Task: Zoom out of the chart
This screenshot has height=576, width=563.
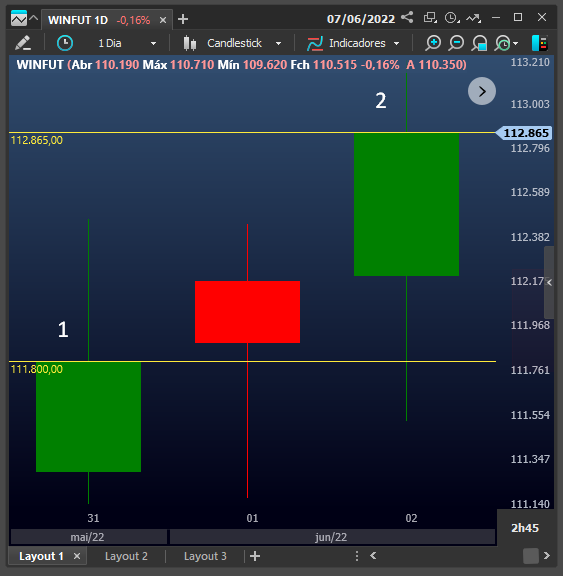Action: (456, 43)
